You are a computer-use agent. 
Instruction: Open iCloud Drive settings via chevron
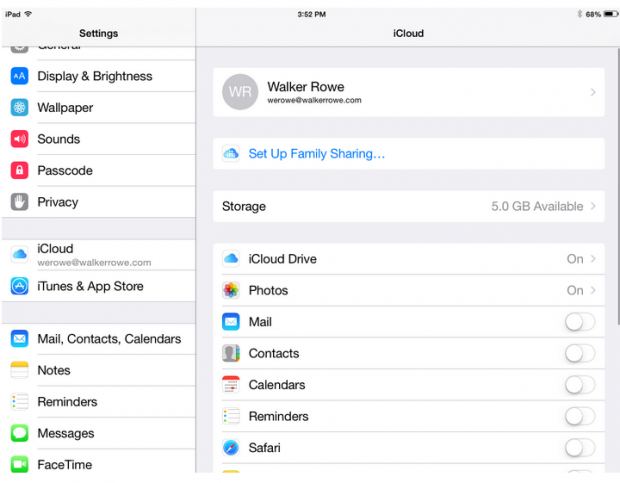(x=593, y=258)
